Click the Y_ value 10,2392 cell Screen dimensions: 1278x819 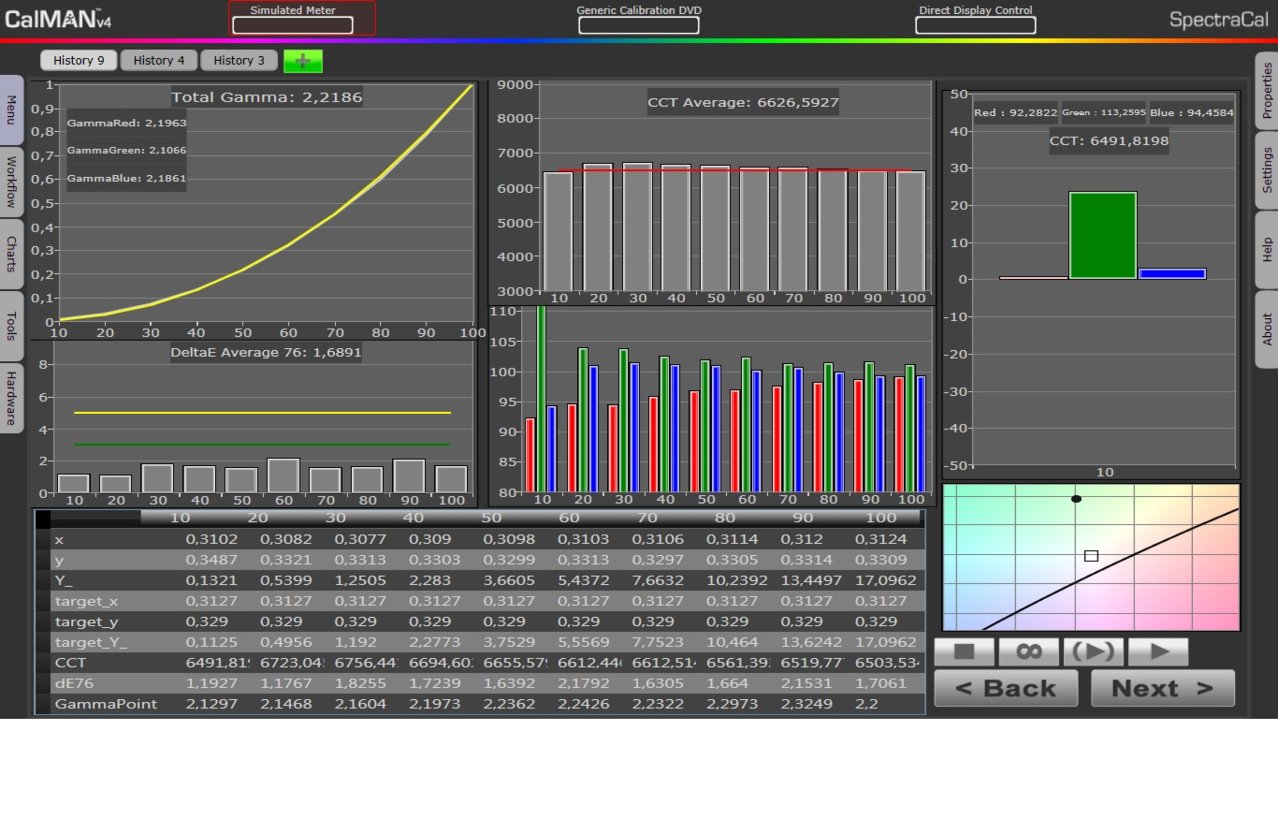(x=737, y=580)
